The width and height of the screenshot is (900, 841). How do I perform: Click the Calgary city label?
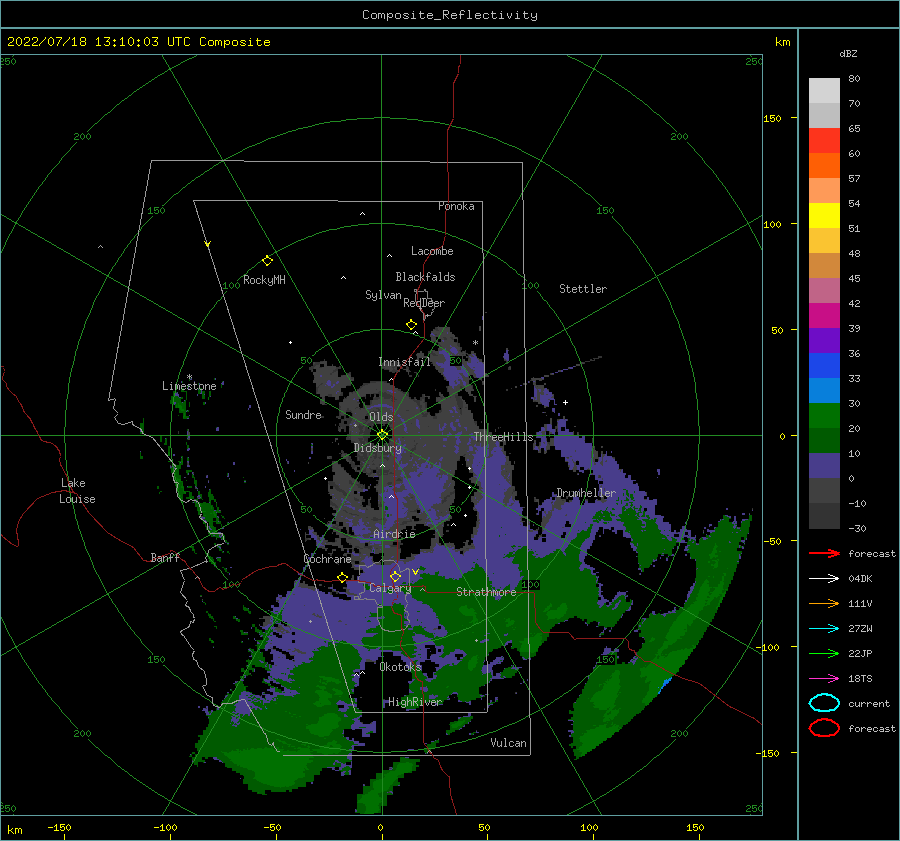point(390,588)
